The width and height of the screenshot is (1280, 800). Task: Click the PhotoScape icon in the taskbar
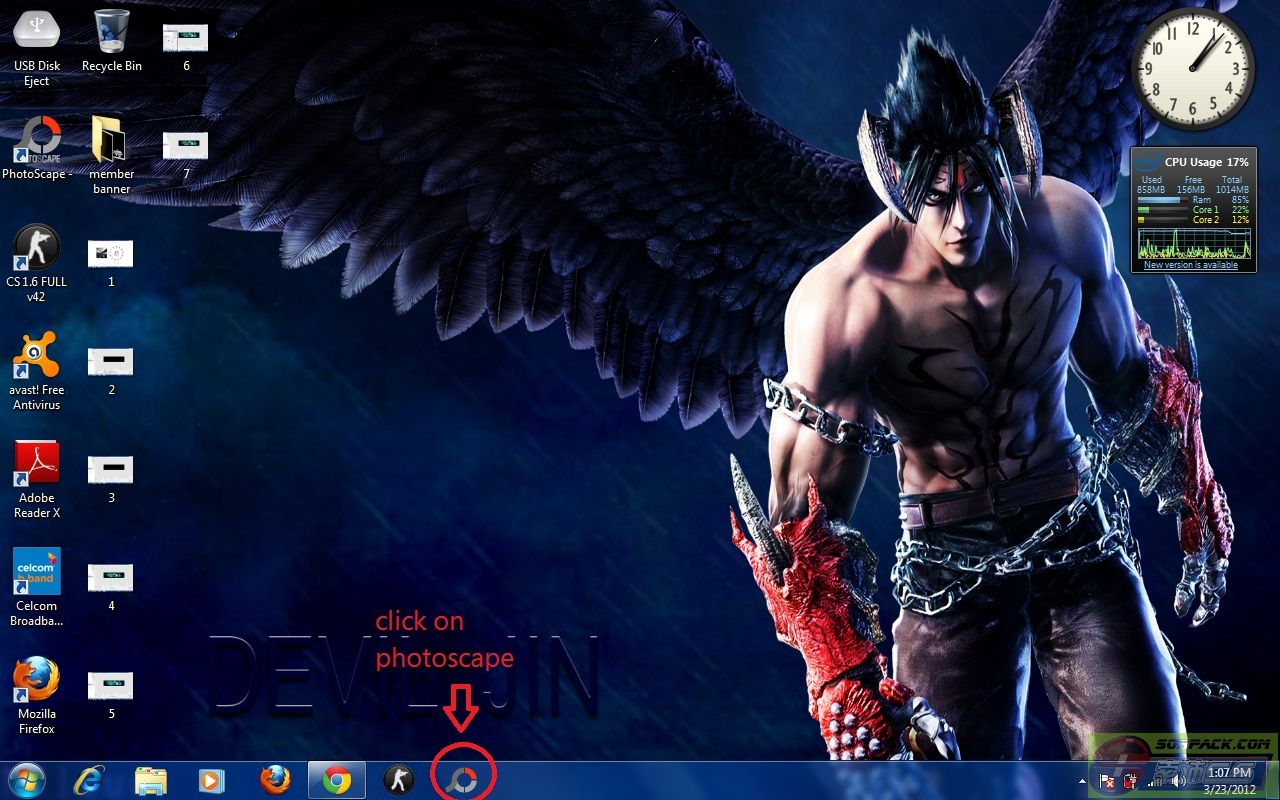[x=463, y=780]
